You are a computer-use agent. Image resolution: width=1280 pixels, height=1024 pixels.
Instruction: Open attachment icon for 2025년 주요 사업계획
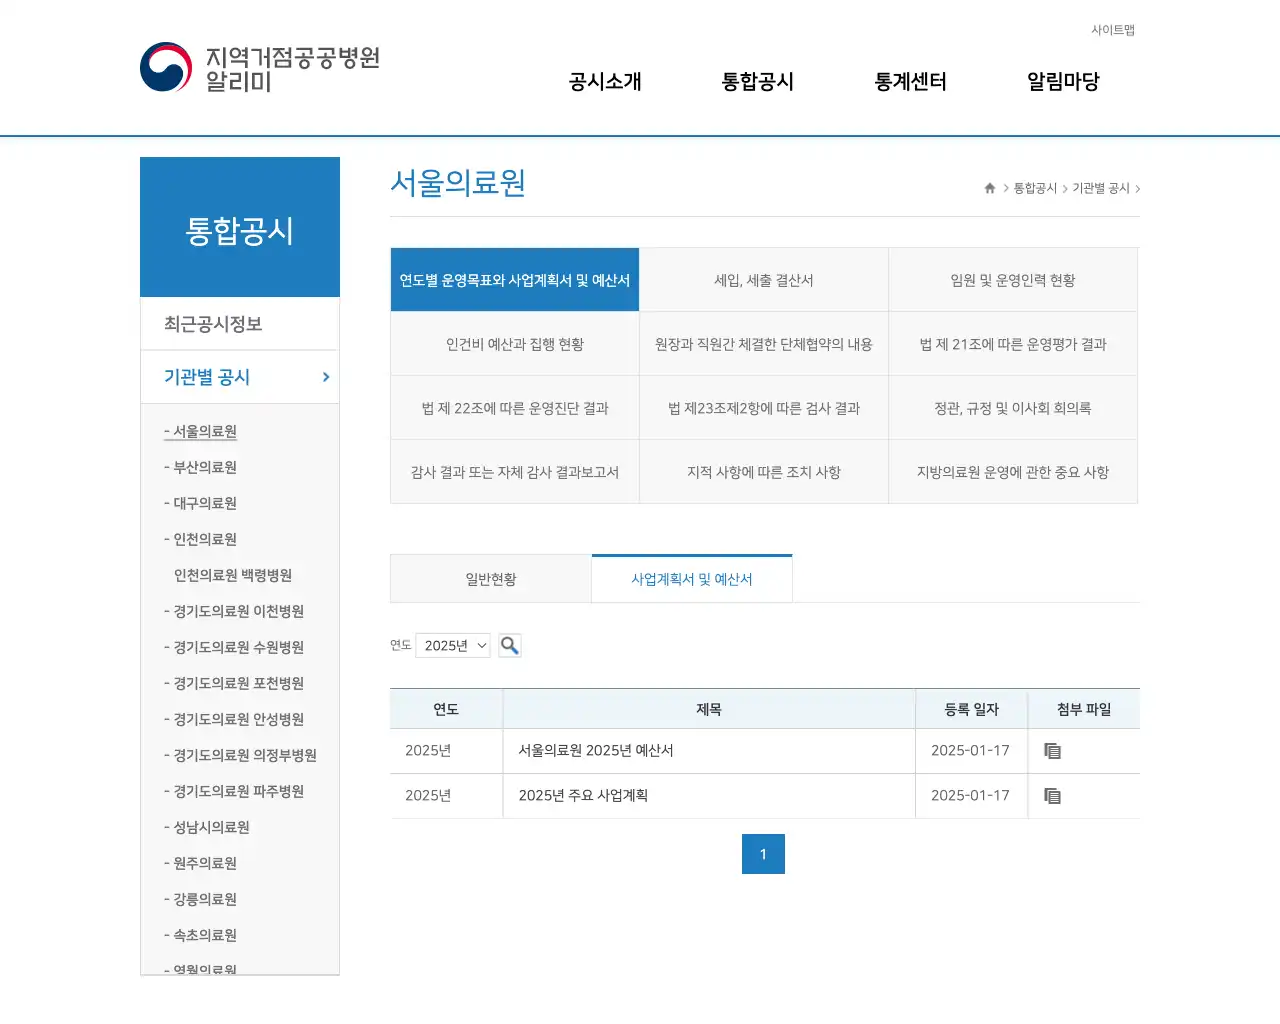1052,796
